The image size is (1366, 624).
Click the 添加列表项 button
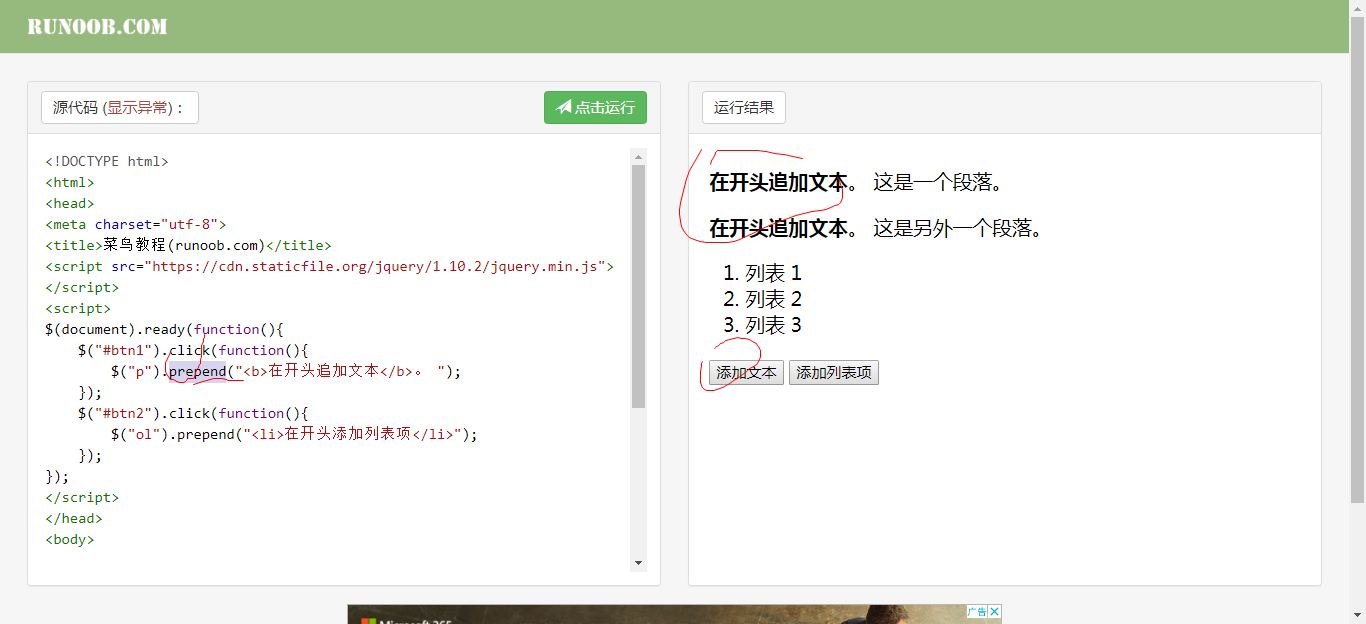coord(834,373)
